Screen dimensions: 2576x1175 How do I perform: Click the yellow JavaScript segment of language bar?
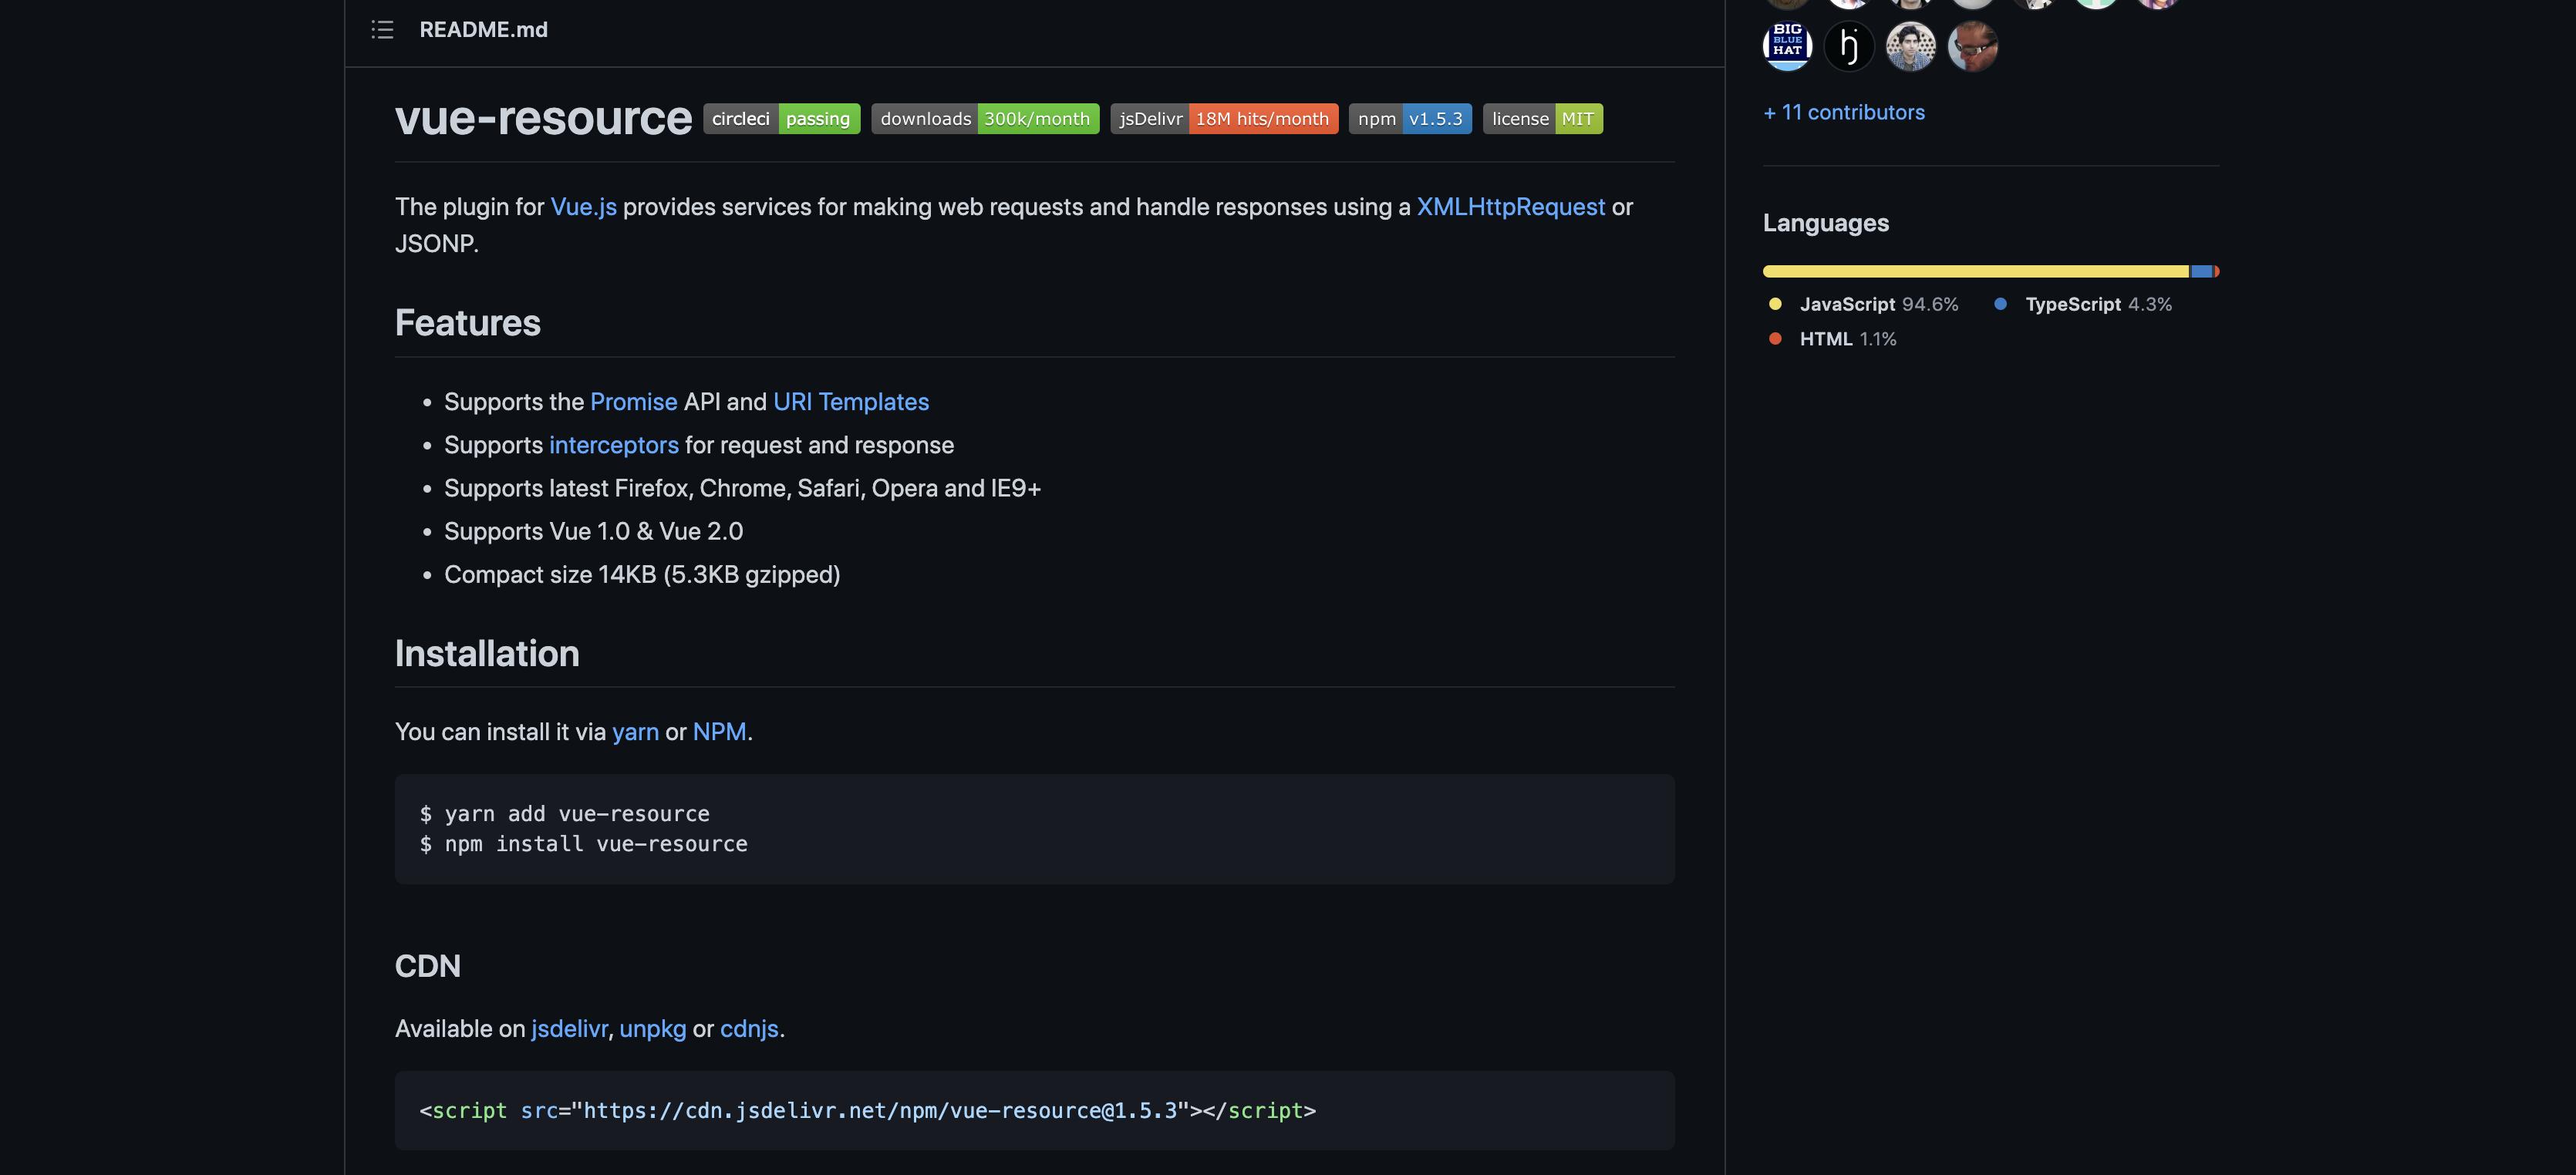[1975, 271]
